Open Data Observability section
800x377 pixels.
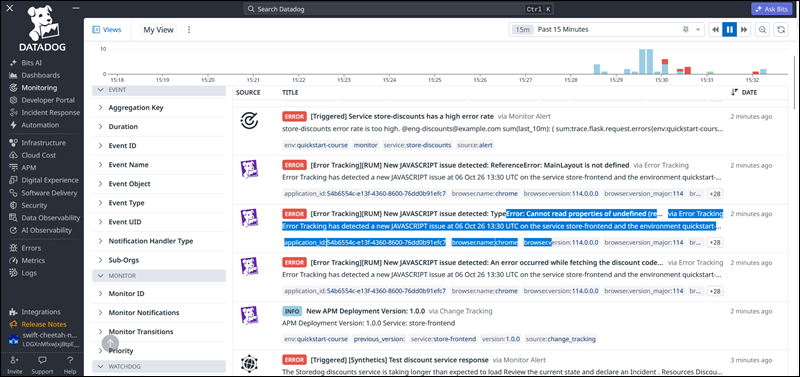coord(51,218)
